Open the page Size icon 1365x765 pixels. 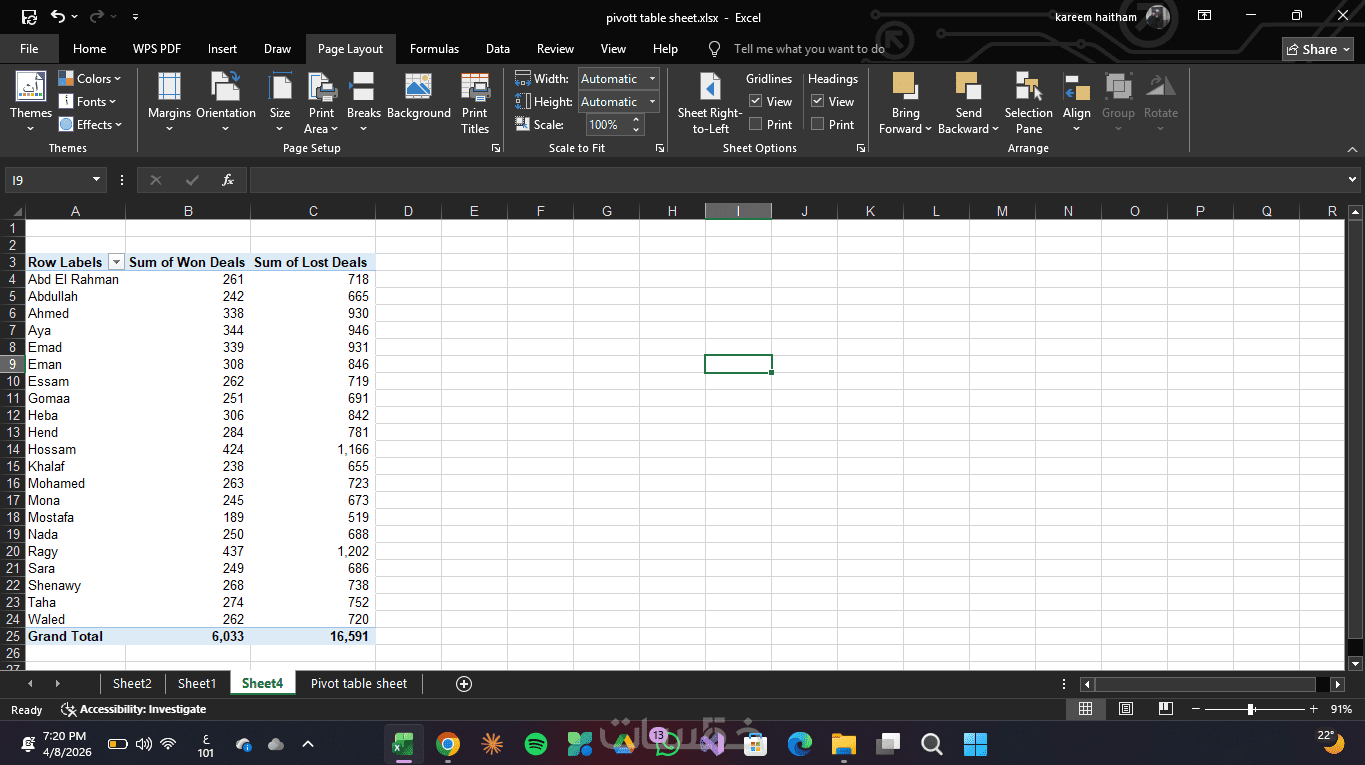tap(280, 86)
